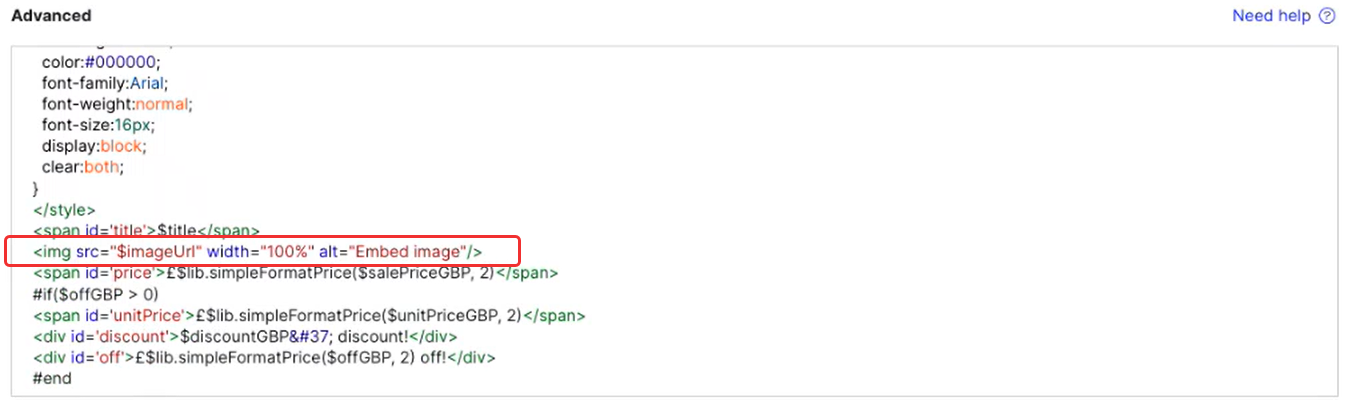The height and width of the screenshot is (404, 1347).
Task: Click the display:block line
Action: tap(94, 146)
